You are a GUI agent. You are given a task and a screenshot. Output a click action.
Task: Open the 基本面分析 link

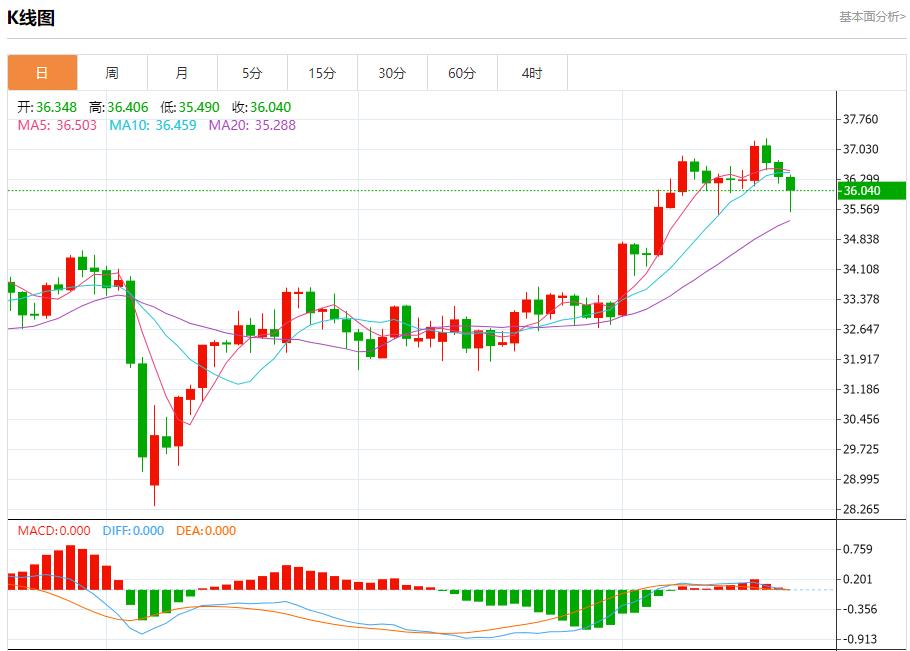(871, 17)
